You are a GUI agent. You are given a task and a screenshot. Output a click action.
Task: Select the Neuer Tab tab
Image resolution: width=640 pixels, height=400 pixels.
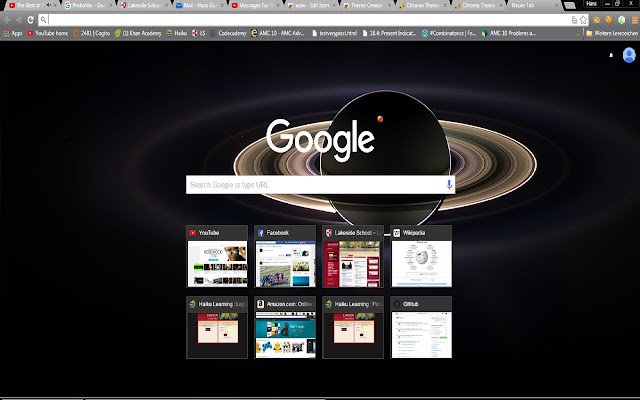pos(533,5)
